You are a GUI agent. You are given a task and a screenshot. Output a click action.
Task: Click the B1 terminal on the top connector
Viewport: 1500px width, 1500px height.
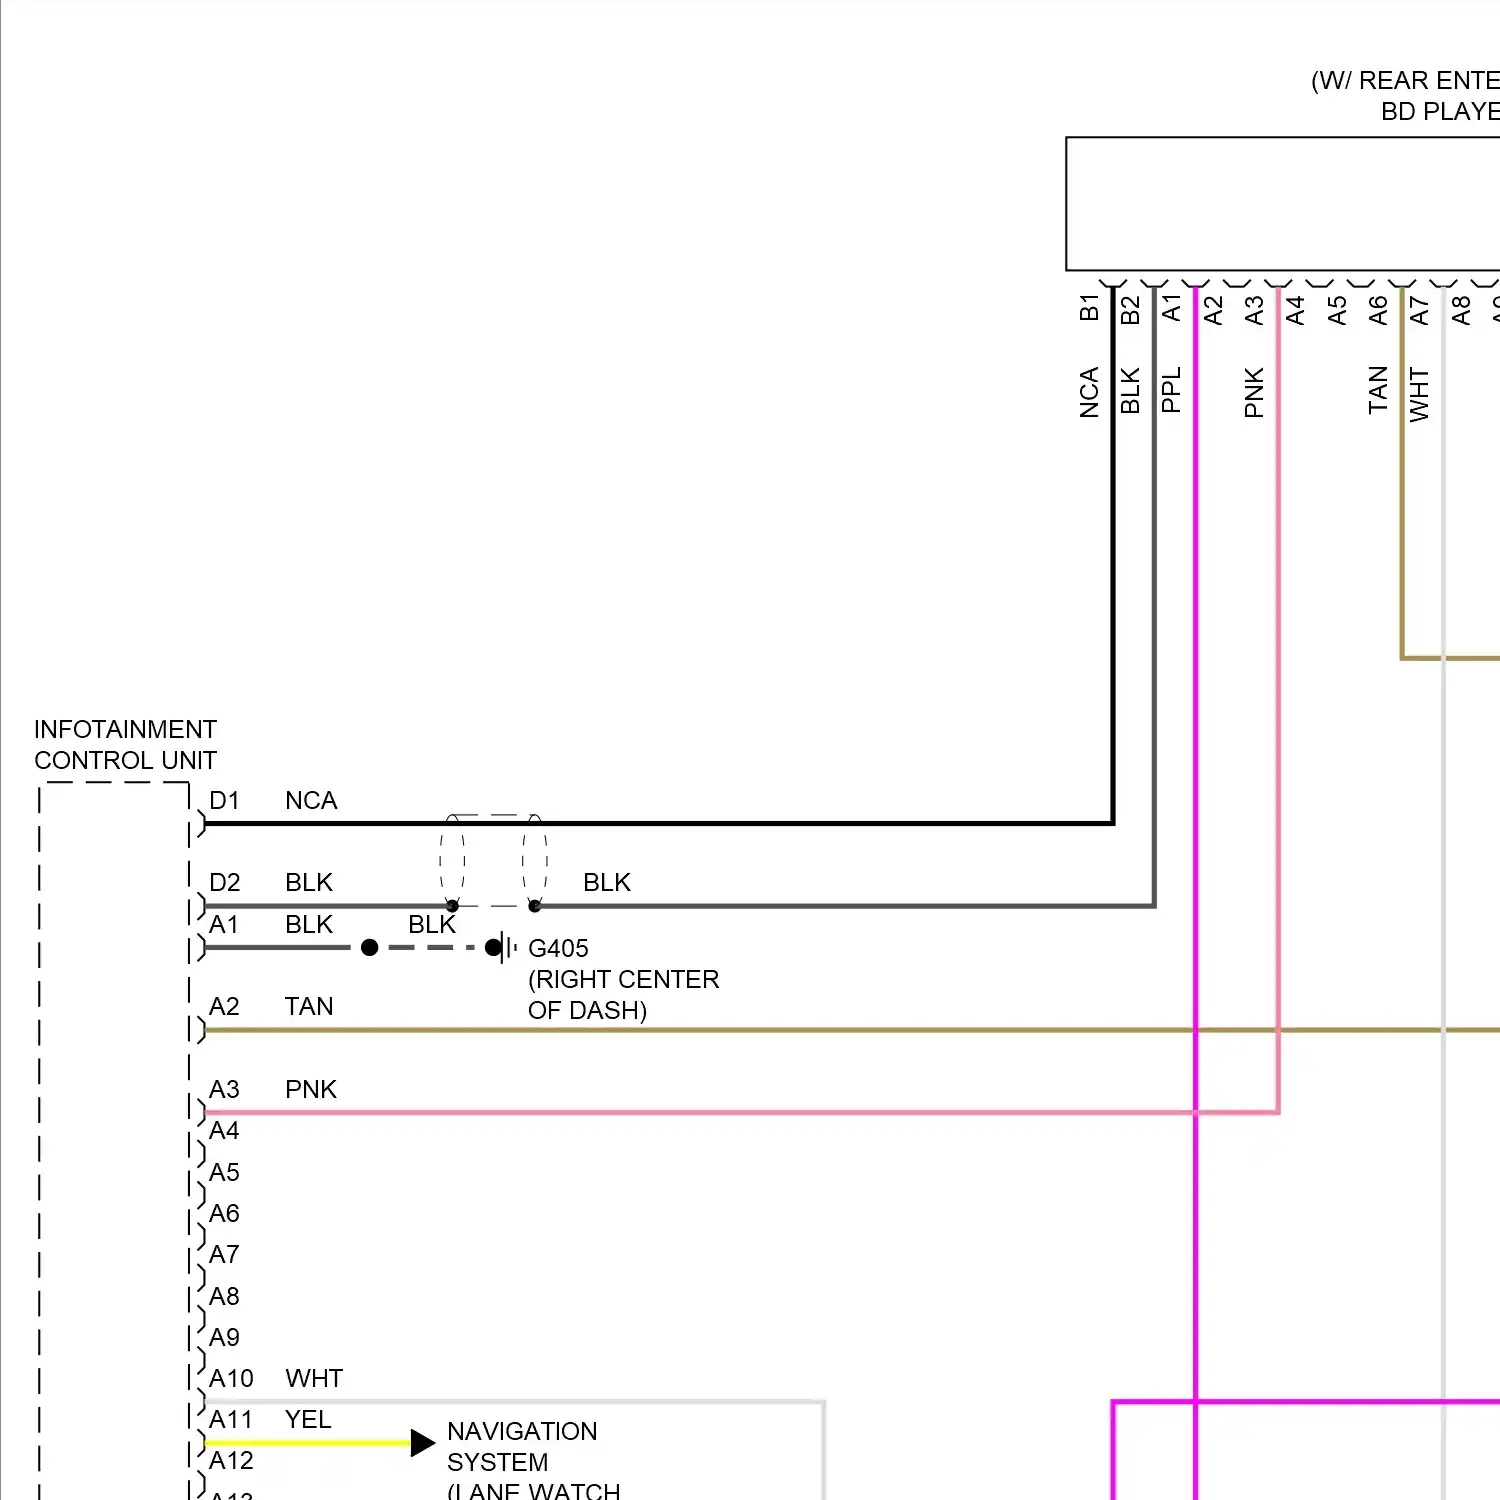(x=1089, y=307)
